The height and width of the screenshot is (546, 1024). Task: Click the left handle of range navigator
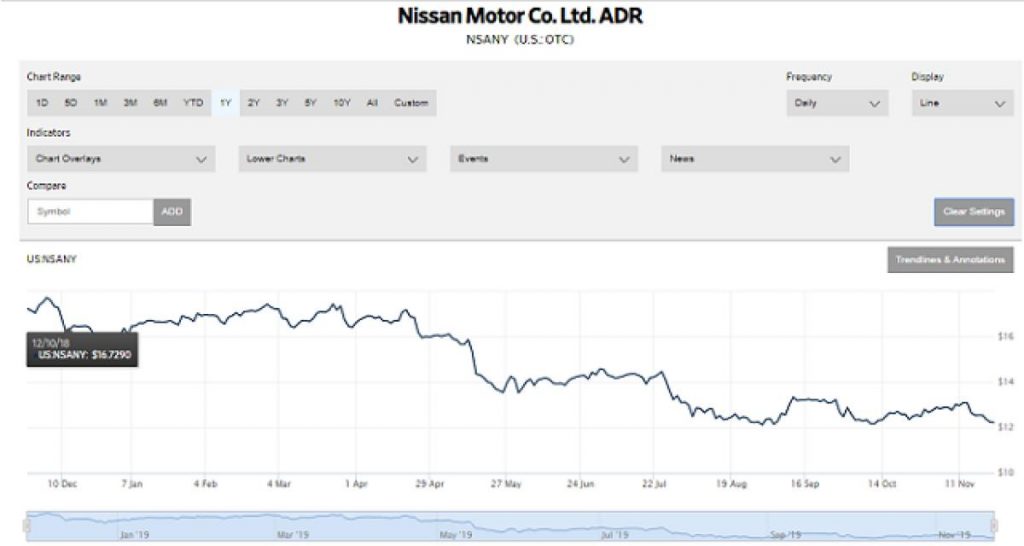tap(27, 525)
